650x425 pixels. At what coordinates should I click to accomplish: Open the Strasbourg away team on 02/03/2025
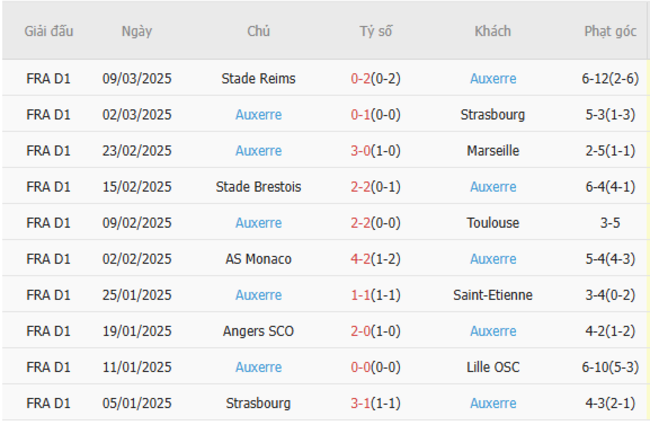[x=493, y=115]
